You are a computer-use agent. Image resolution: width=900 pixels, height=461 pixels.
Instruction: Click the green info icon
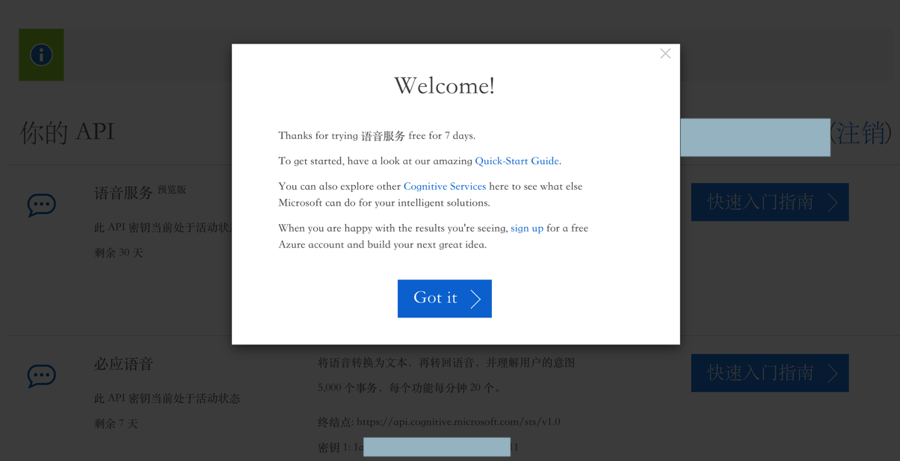(x=41, y=55)
